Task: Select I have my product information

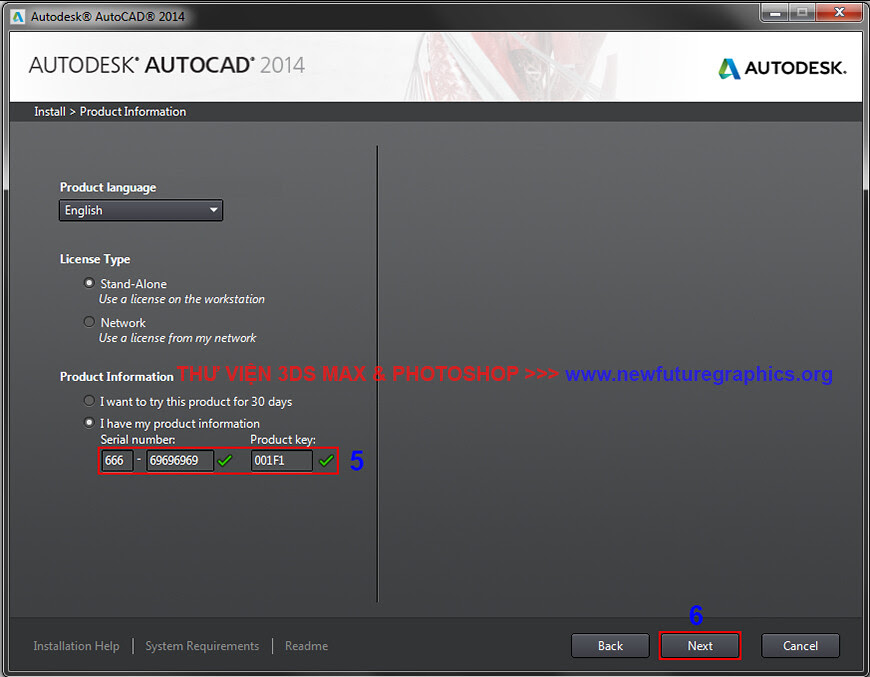Action: (89, 423)
